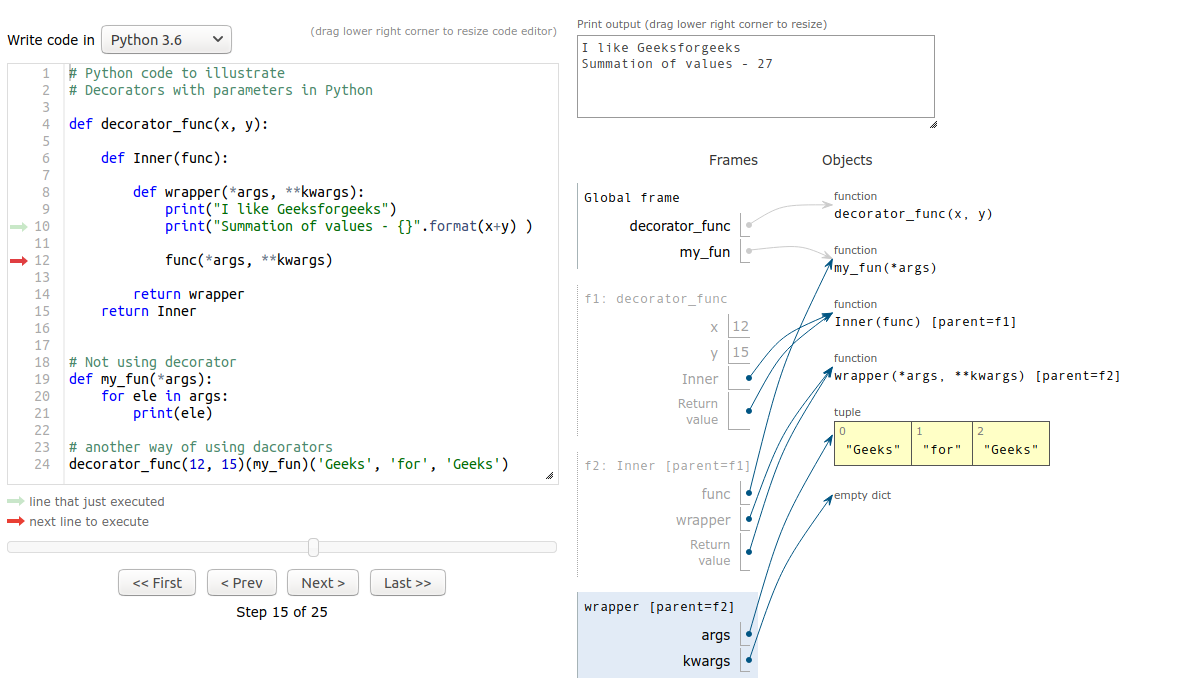Screen dimensions: 1182x695
Task: Click the red arrow beside line 12
Action: tap(19, 261)
